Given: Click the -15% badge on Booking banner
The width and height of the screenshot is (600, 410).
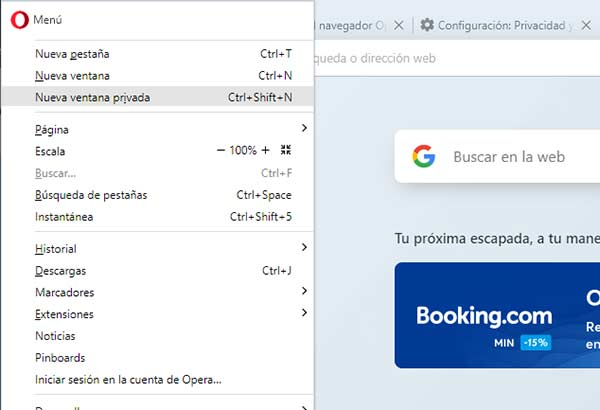Looking at the screenshot, I should (536, 342).
